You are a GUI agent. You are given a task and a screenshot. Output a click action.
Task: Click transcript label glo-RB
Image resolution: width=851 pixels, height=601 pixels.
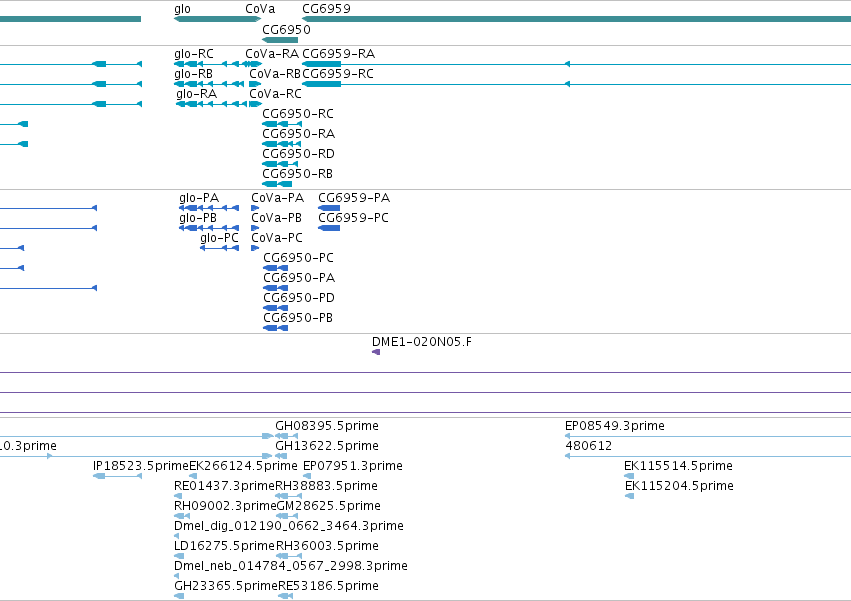point(193,74)
